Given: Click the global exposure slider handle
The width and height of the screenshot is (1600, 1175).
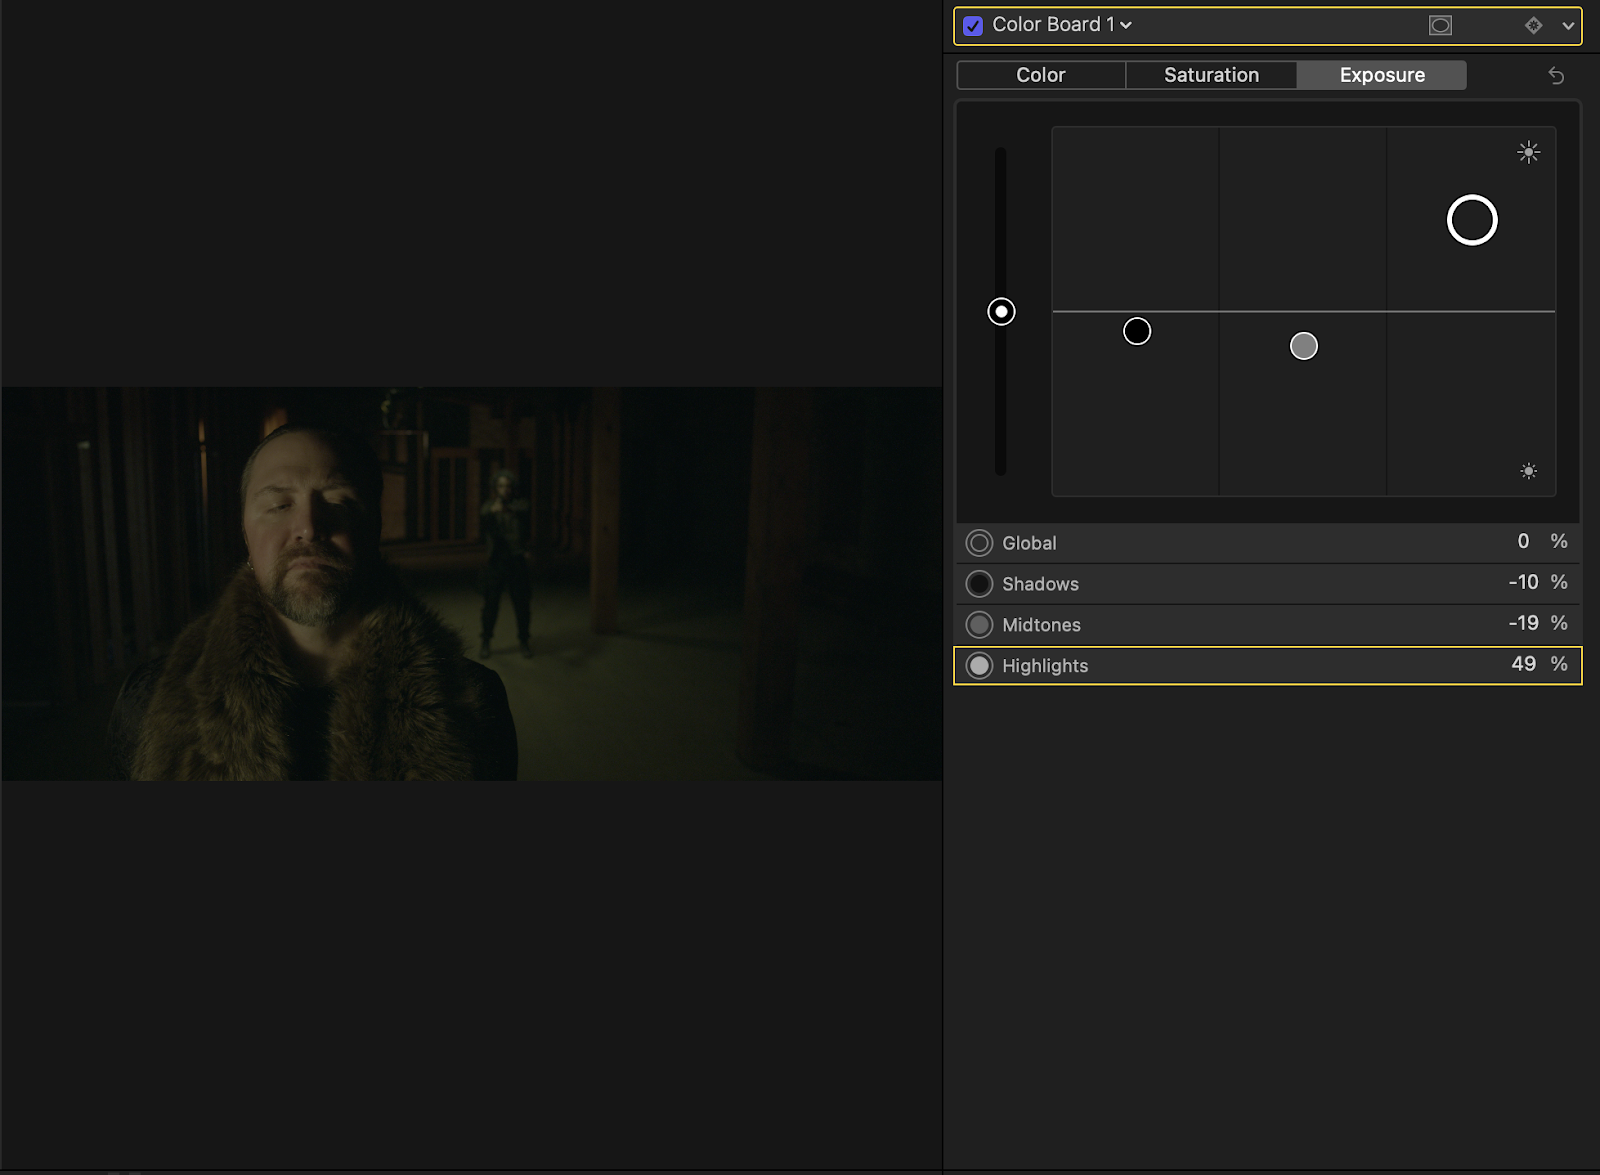Looking at the screenshot, I should click(x=1001, y=312).
